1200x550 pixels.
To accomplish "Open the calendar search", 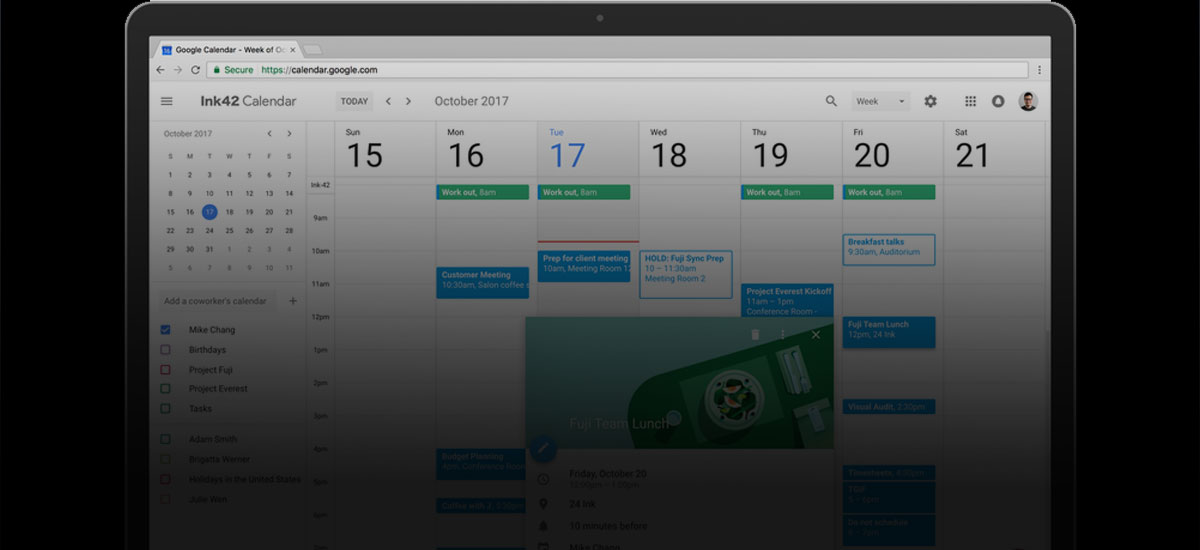I will pyautogui.click(x=831, y=101).
